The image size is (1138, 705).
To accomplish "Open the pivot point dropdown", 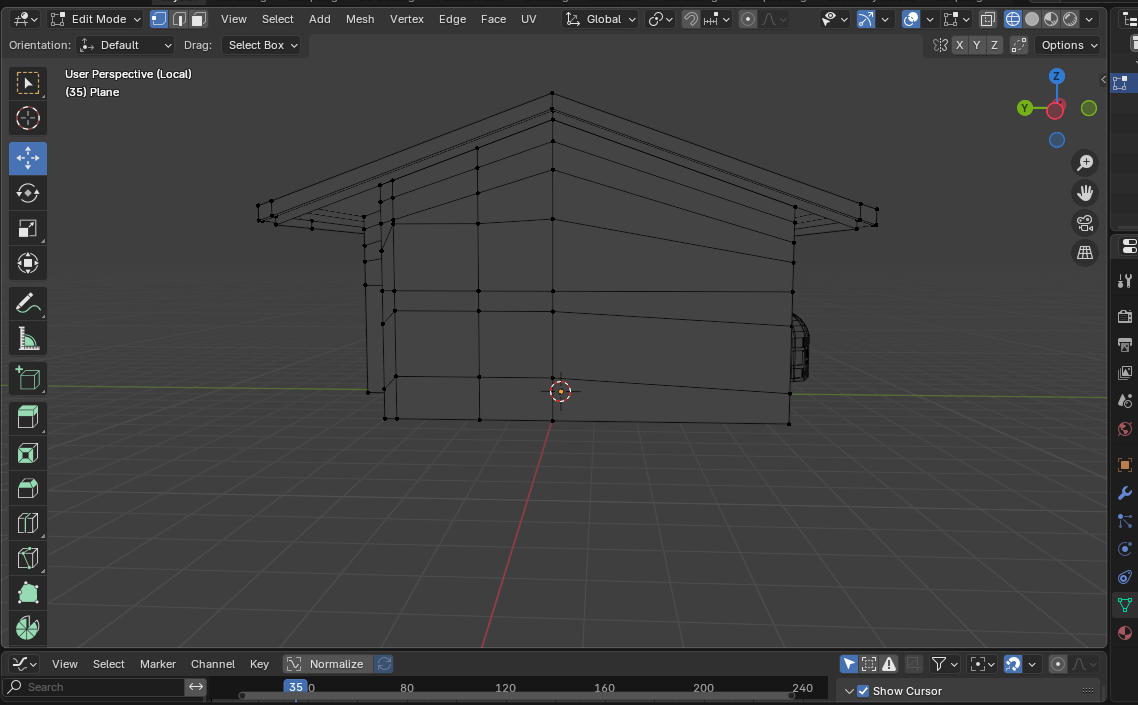I will click(x=660, y=19).
